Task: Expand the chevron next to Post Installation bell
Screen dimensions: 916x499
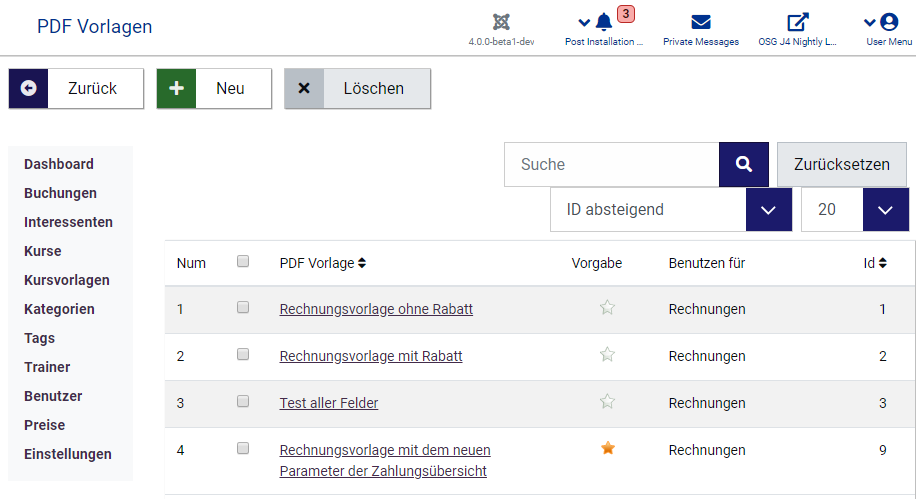Action: click(584, 23)
